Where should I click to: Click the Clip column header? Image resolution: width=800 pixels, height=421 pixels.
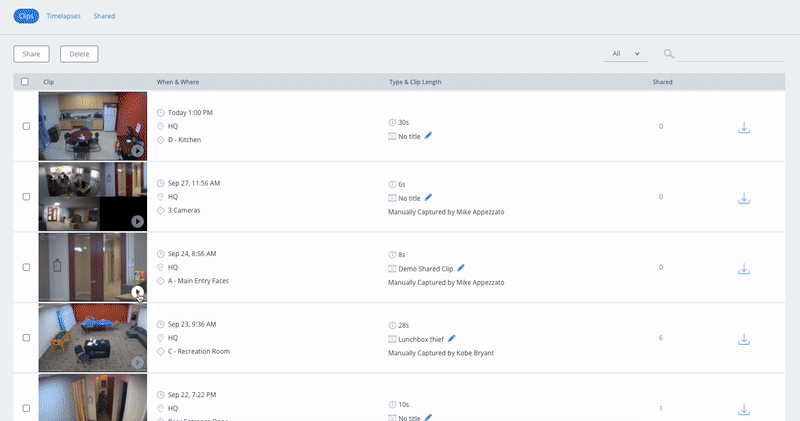(48, 82)
